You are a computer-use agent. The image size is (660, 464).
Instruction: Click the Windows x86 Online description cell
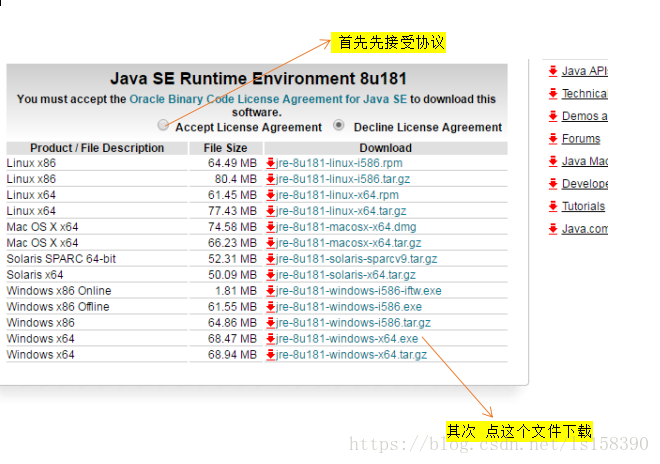[x=97, y=291]
